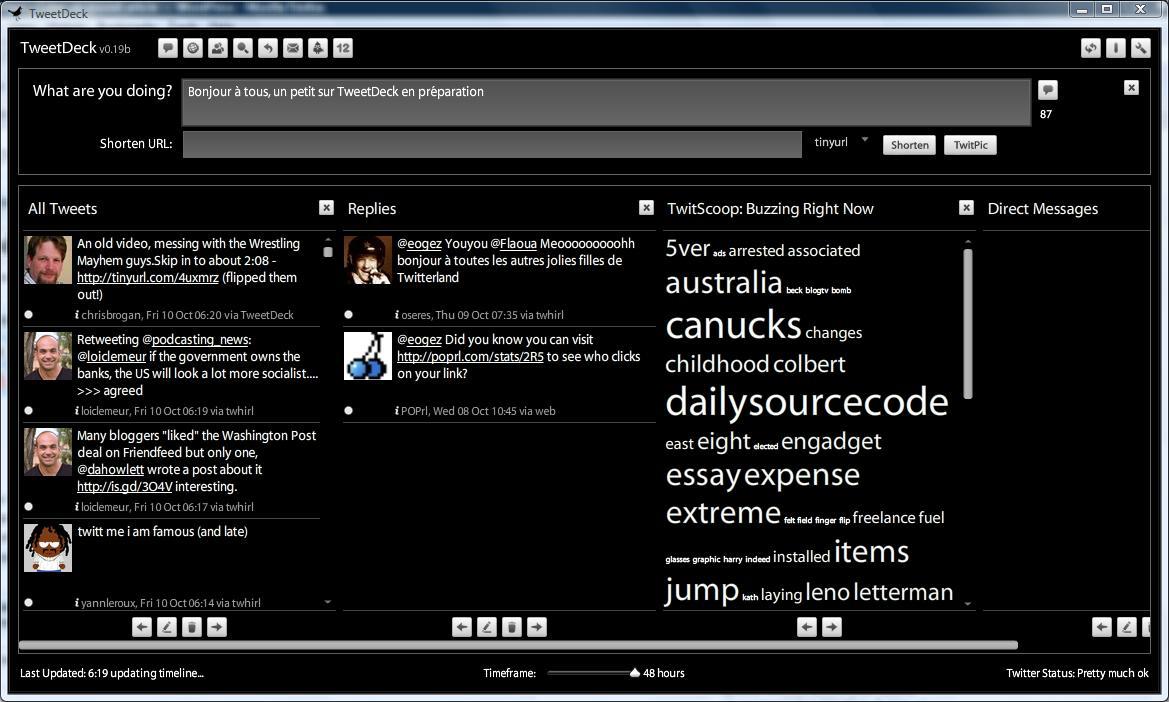Click TwitScoop scroll down arrow
The width and height of the screenshot is (1169, 702).
[x=968, y=604]
